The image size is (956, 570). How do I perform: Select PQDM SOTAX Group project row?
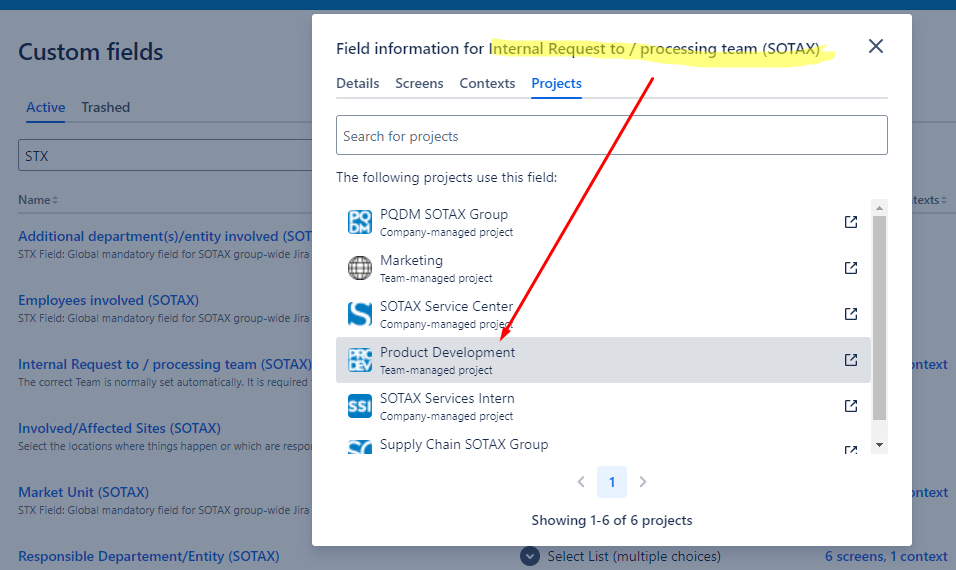coord(603,222)
